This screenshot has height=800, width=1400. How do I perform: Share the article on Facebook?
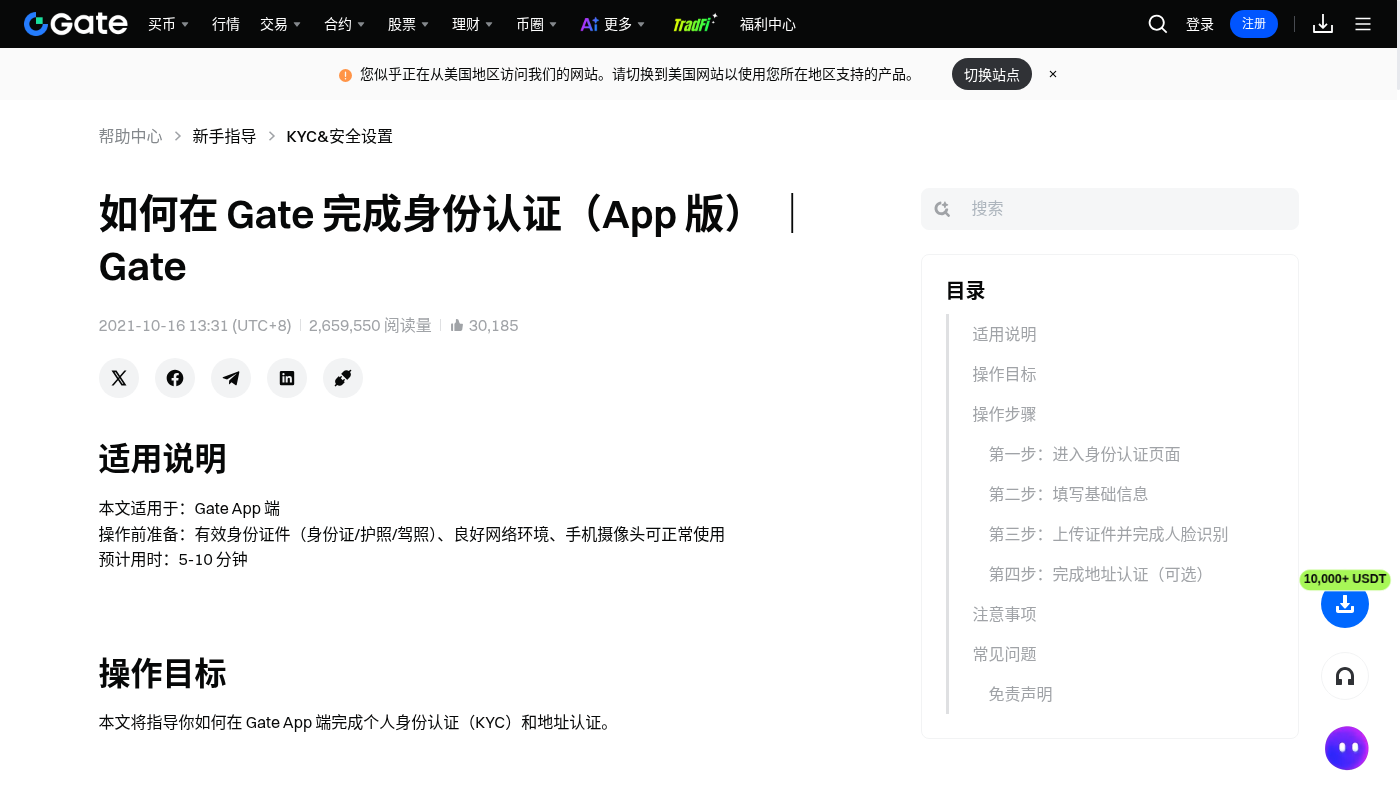pos(175,378)
